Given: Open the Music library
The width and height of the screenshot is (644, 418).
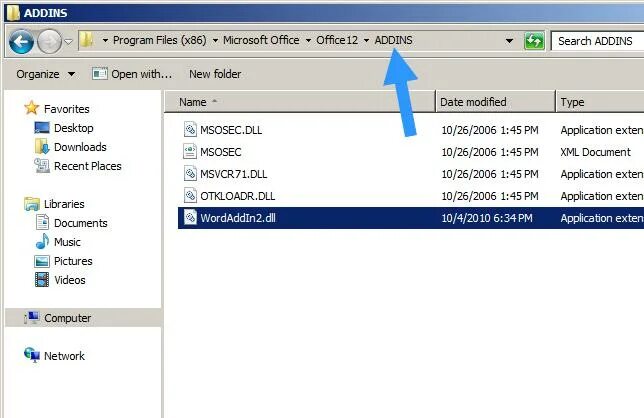Looking at the screenshot, I should click(x=67, y=242).
